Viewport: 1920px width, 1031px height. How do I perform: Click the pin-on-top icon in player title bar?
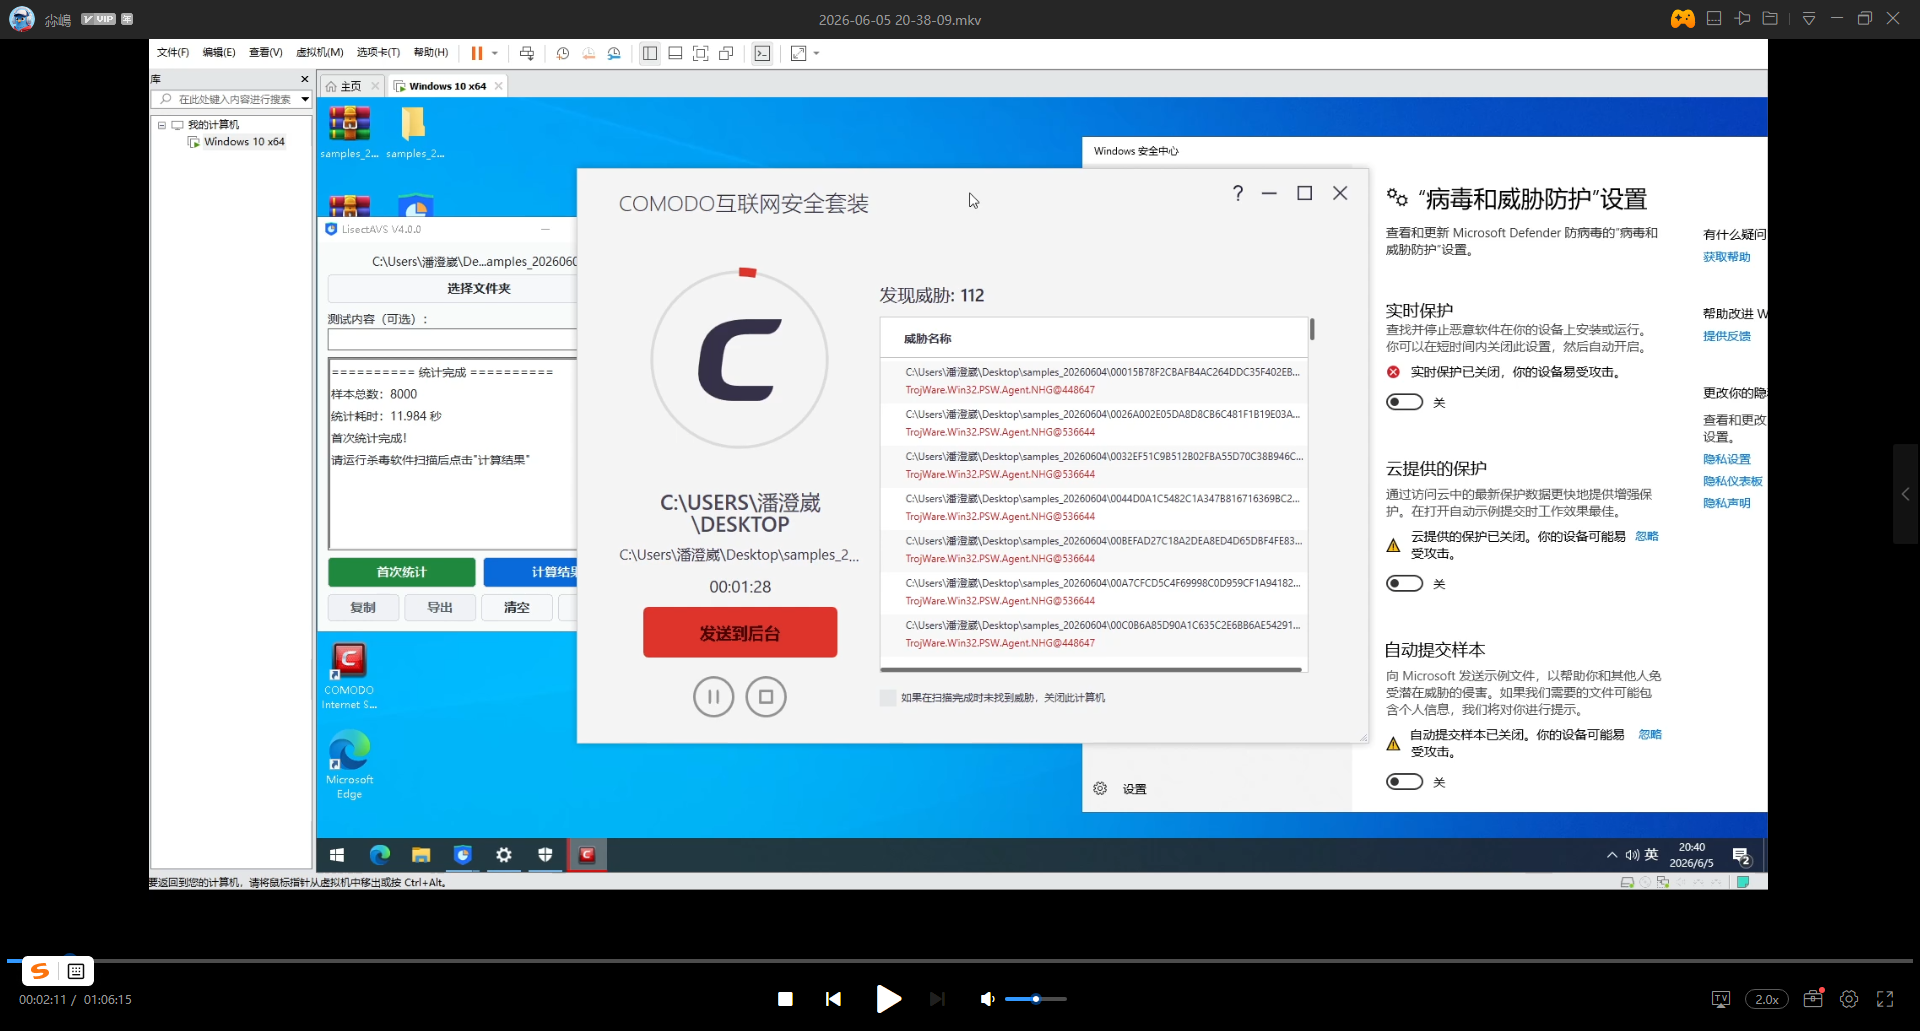[1742, 19]
